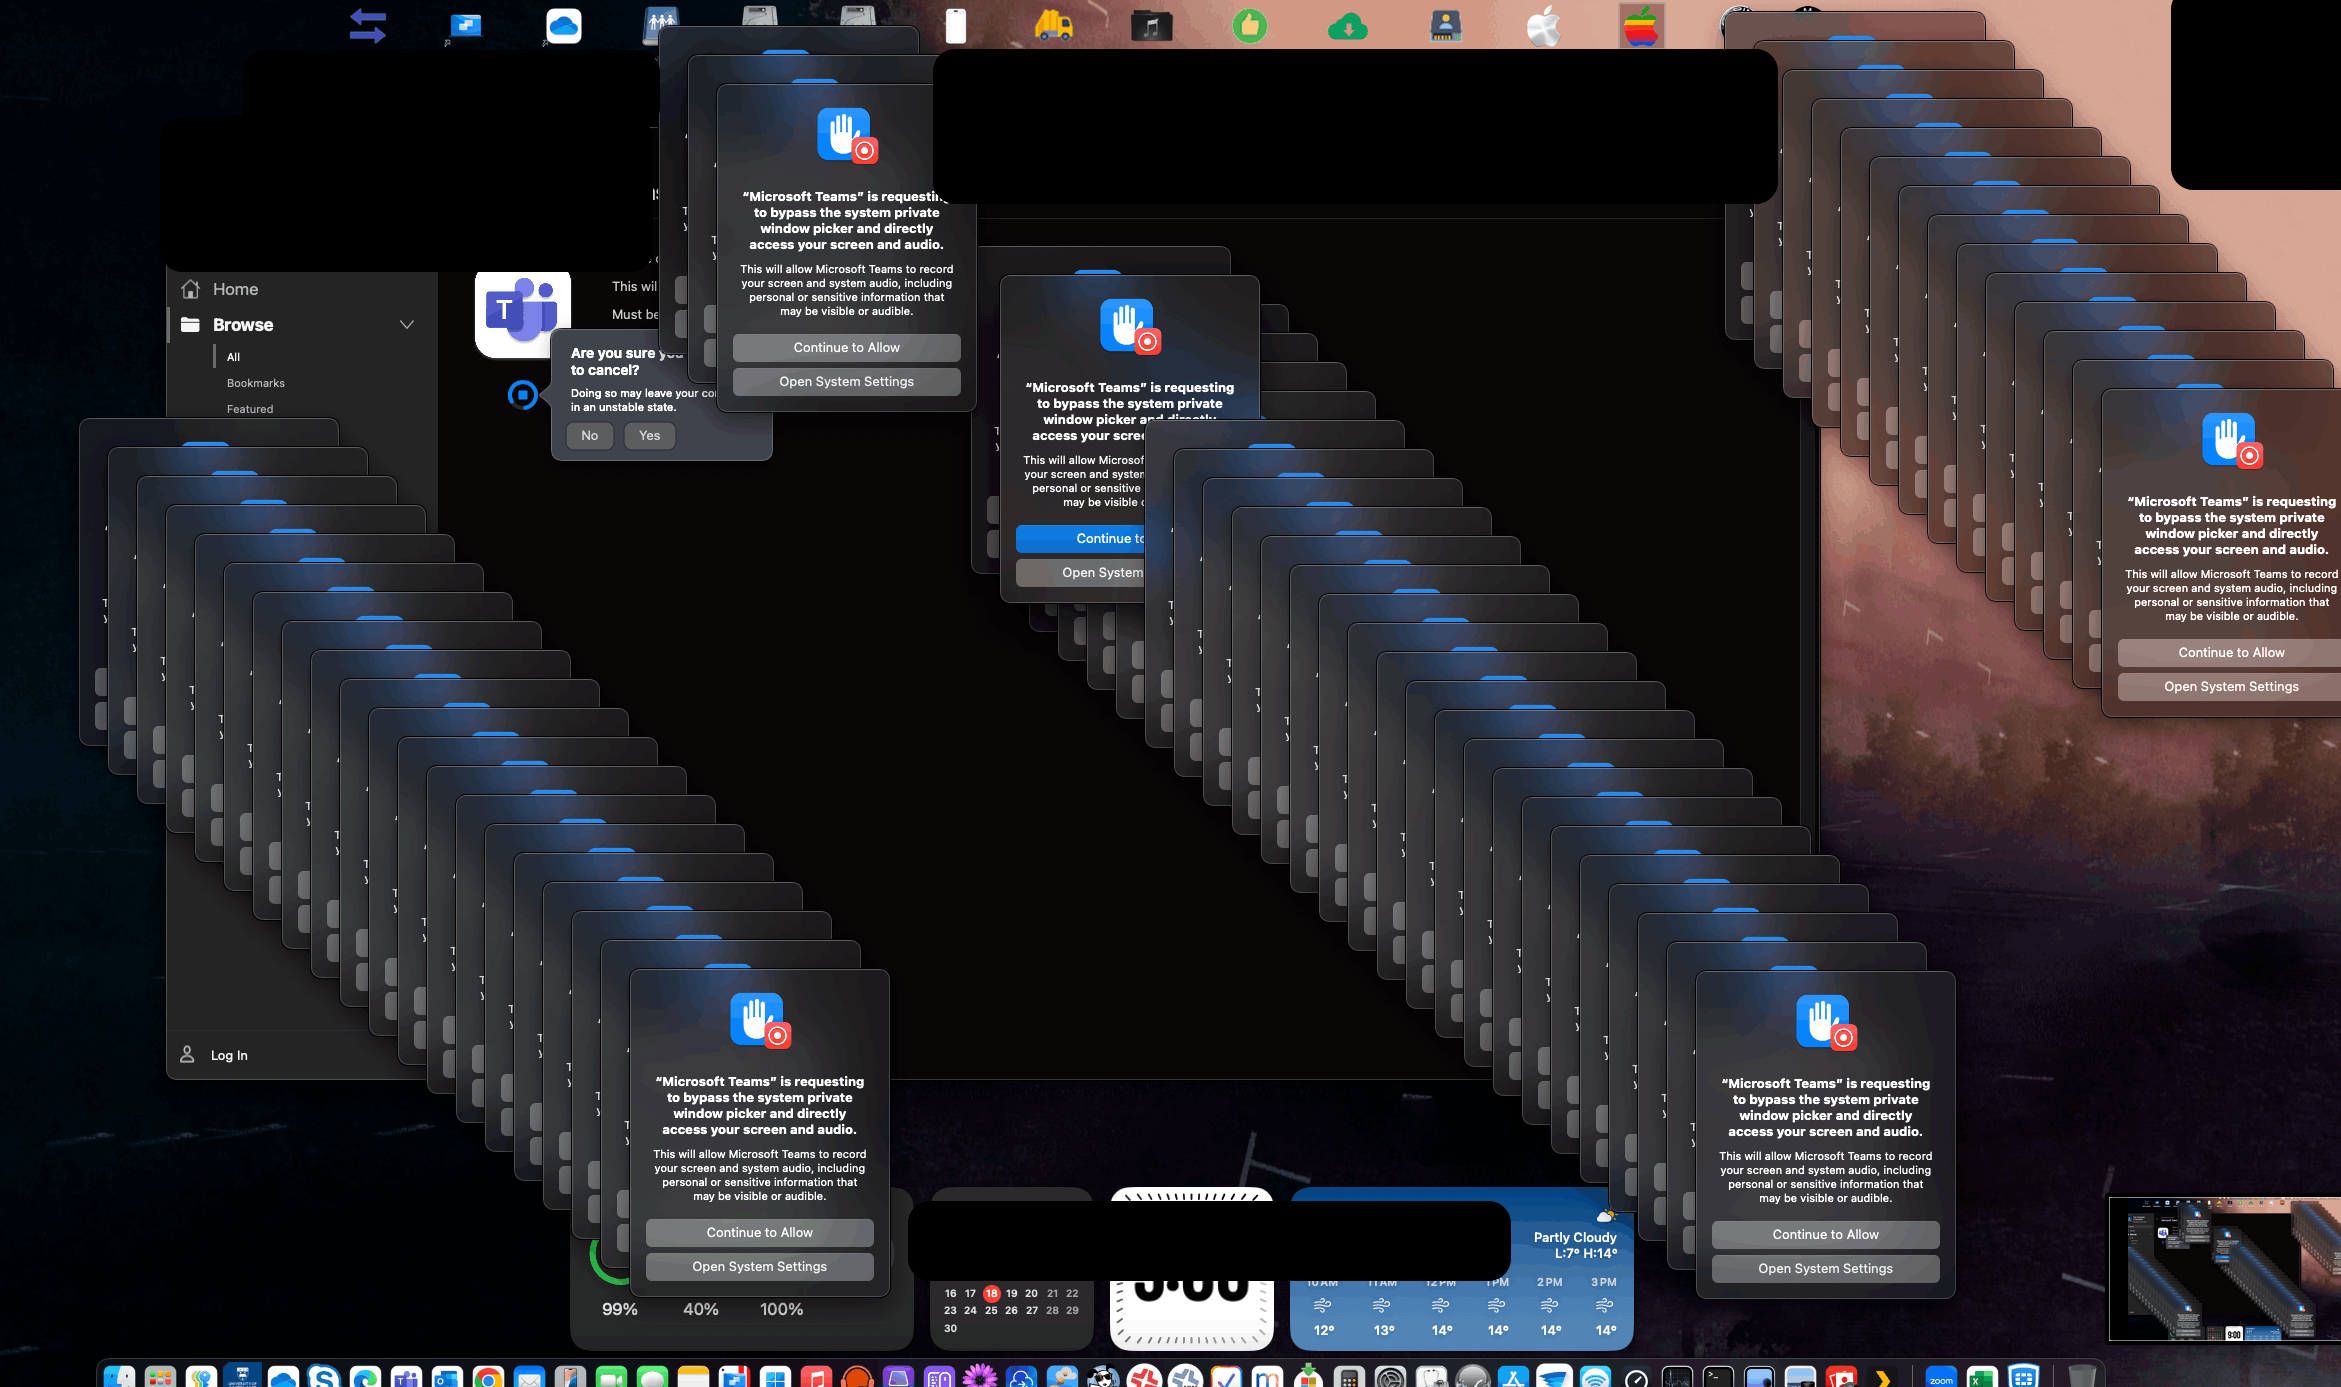Image resolution: width=2341 pixels, height=1387 pixels.
Task: Click Yes in the cancel confirmation
Action: (649, 435)
